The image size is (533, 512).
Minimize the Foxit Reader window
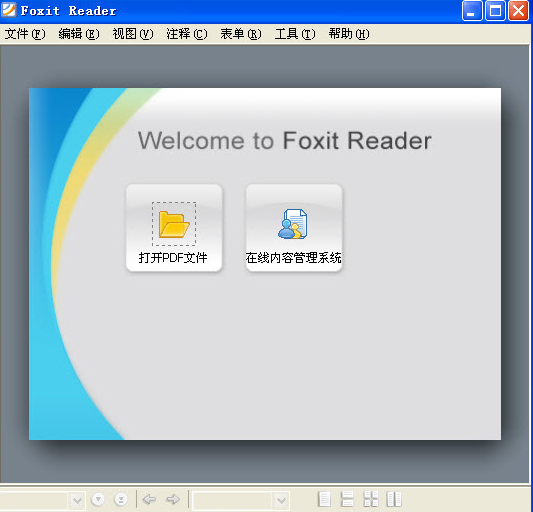pos(471,11)
